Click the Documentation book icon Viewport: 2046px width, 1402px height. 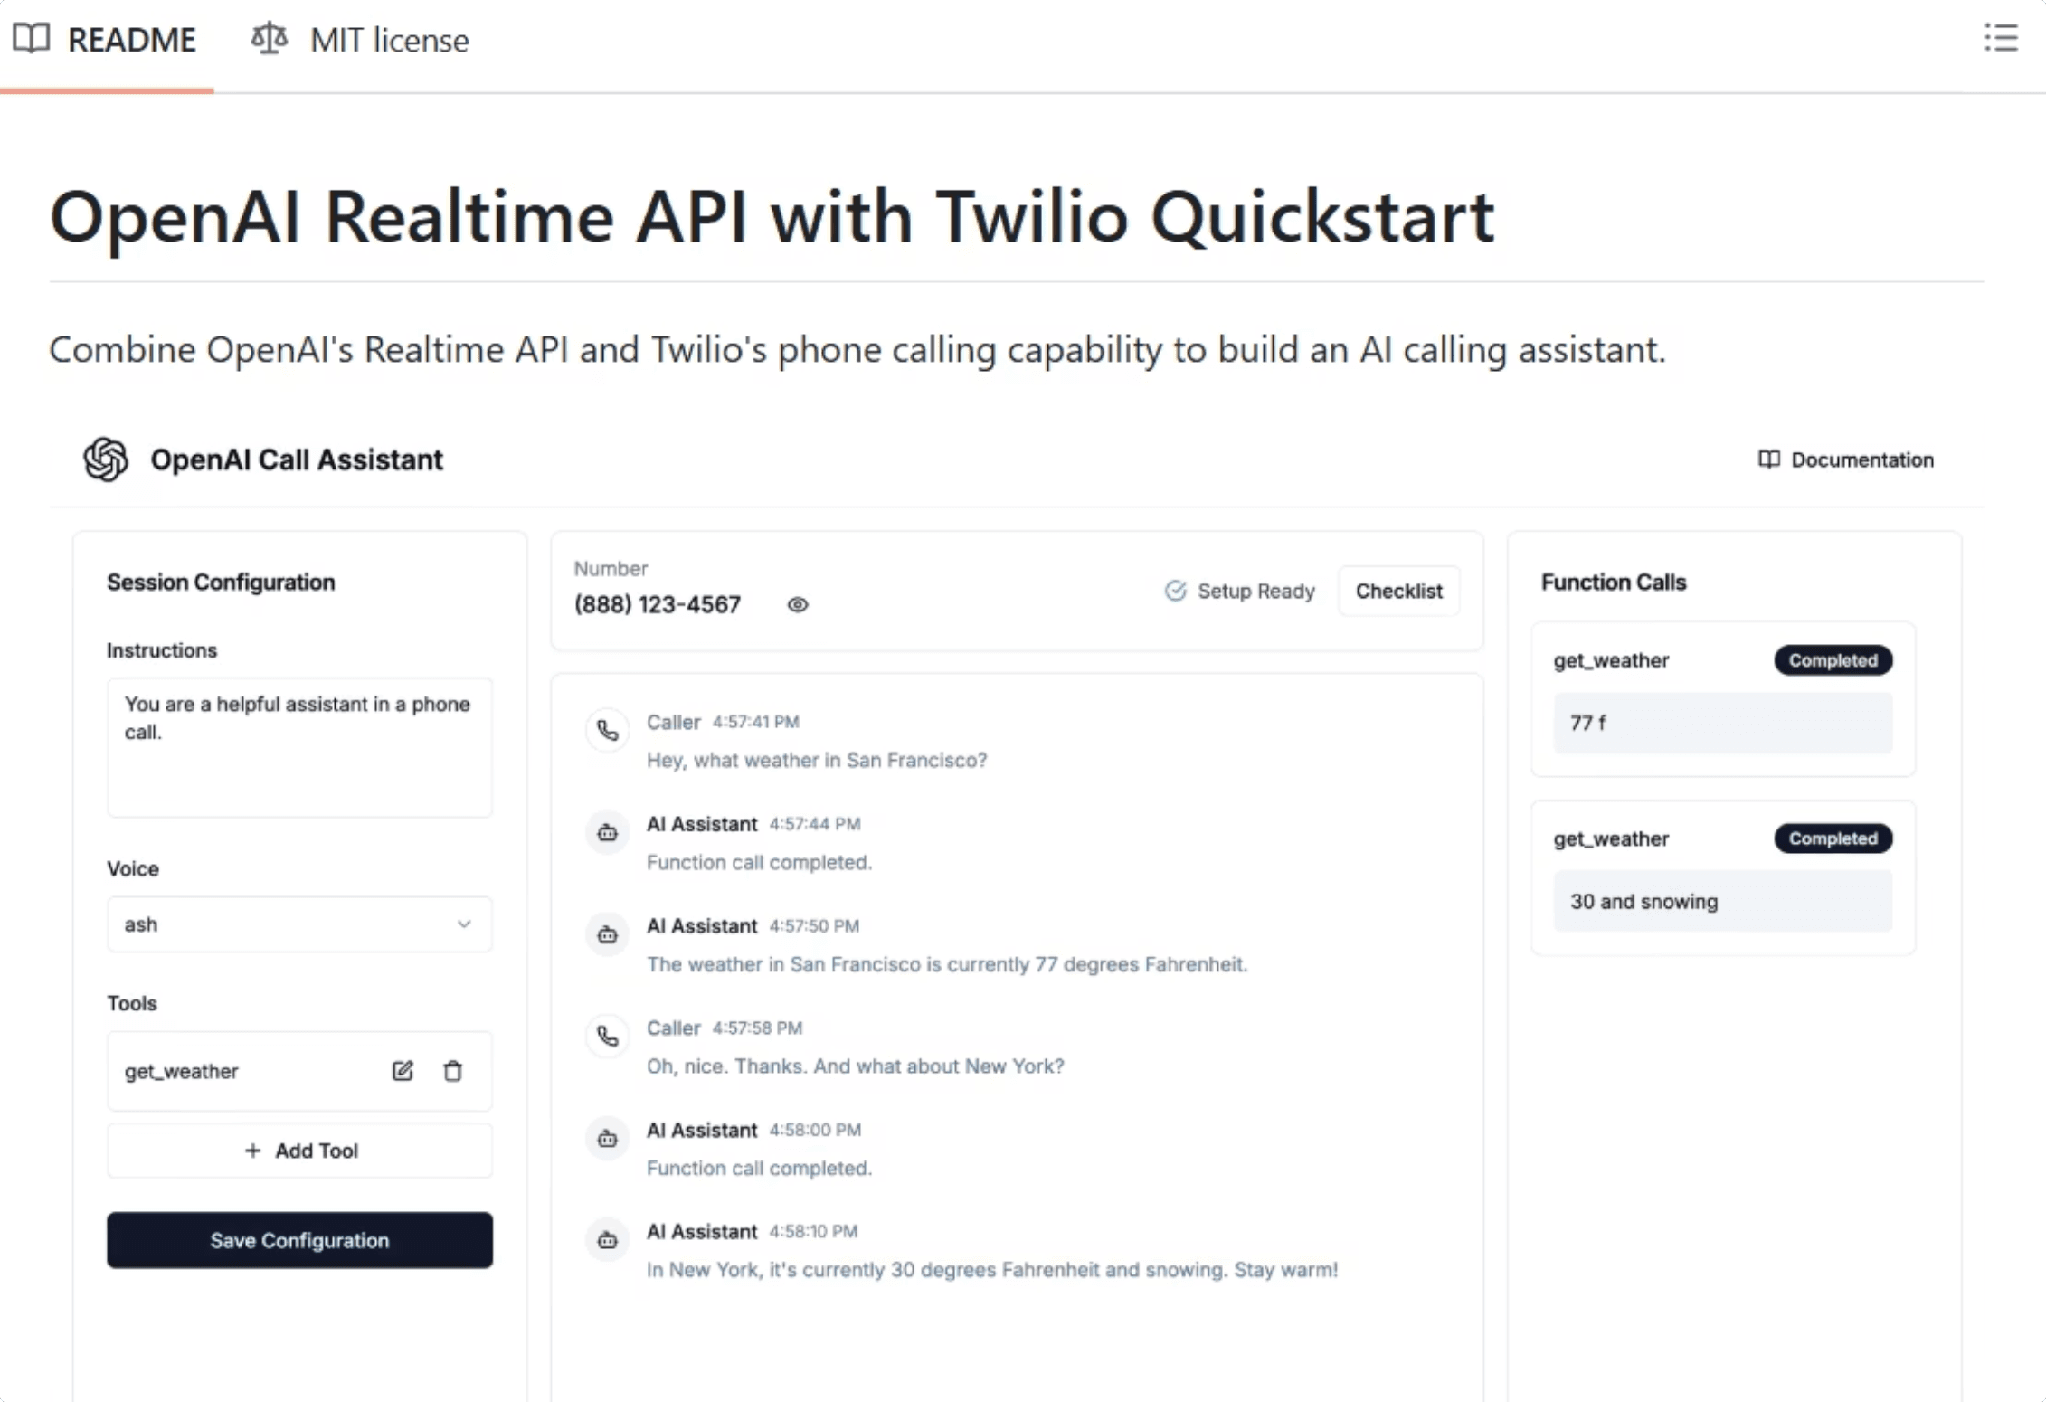point(1768,459)
